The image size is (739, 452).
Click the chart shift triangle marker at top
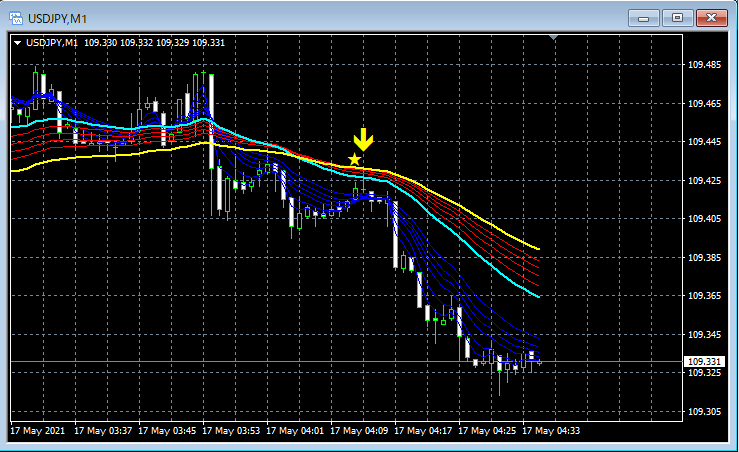[554, 37]
